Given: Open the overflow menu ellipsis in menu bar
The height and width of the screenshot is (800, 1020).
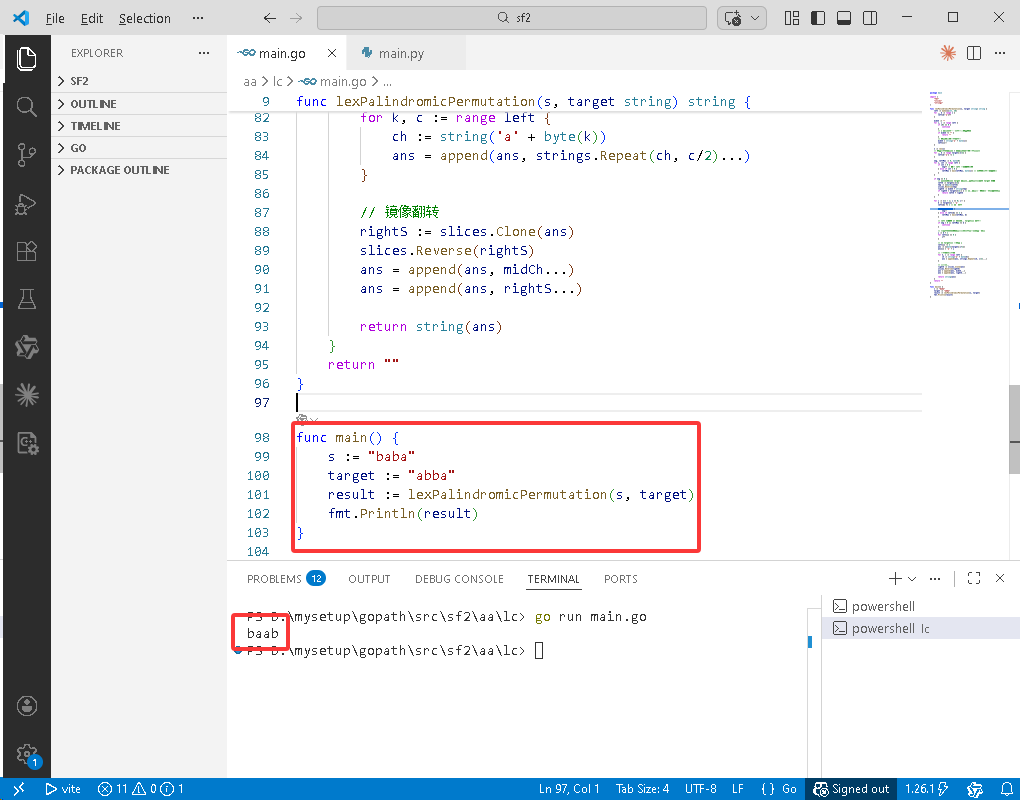Looking at the screenshot, I should coord(198,18).
